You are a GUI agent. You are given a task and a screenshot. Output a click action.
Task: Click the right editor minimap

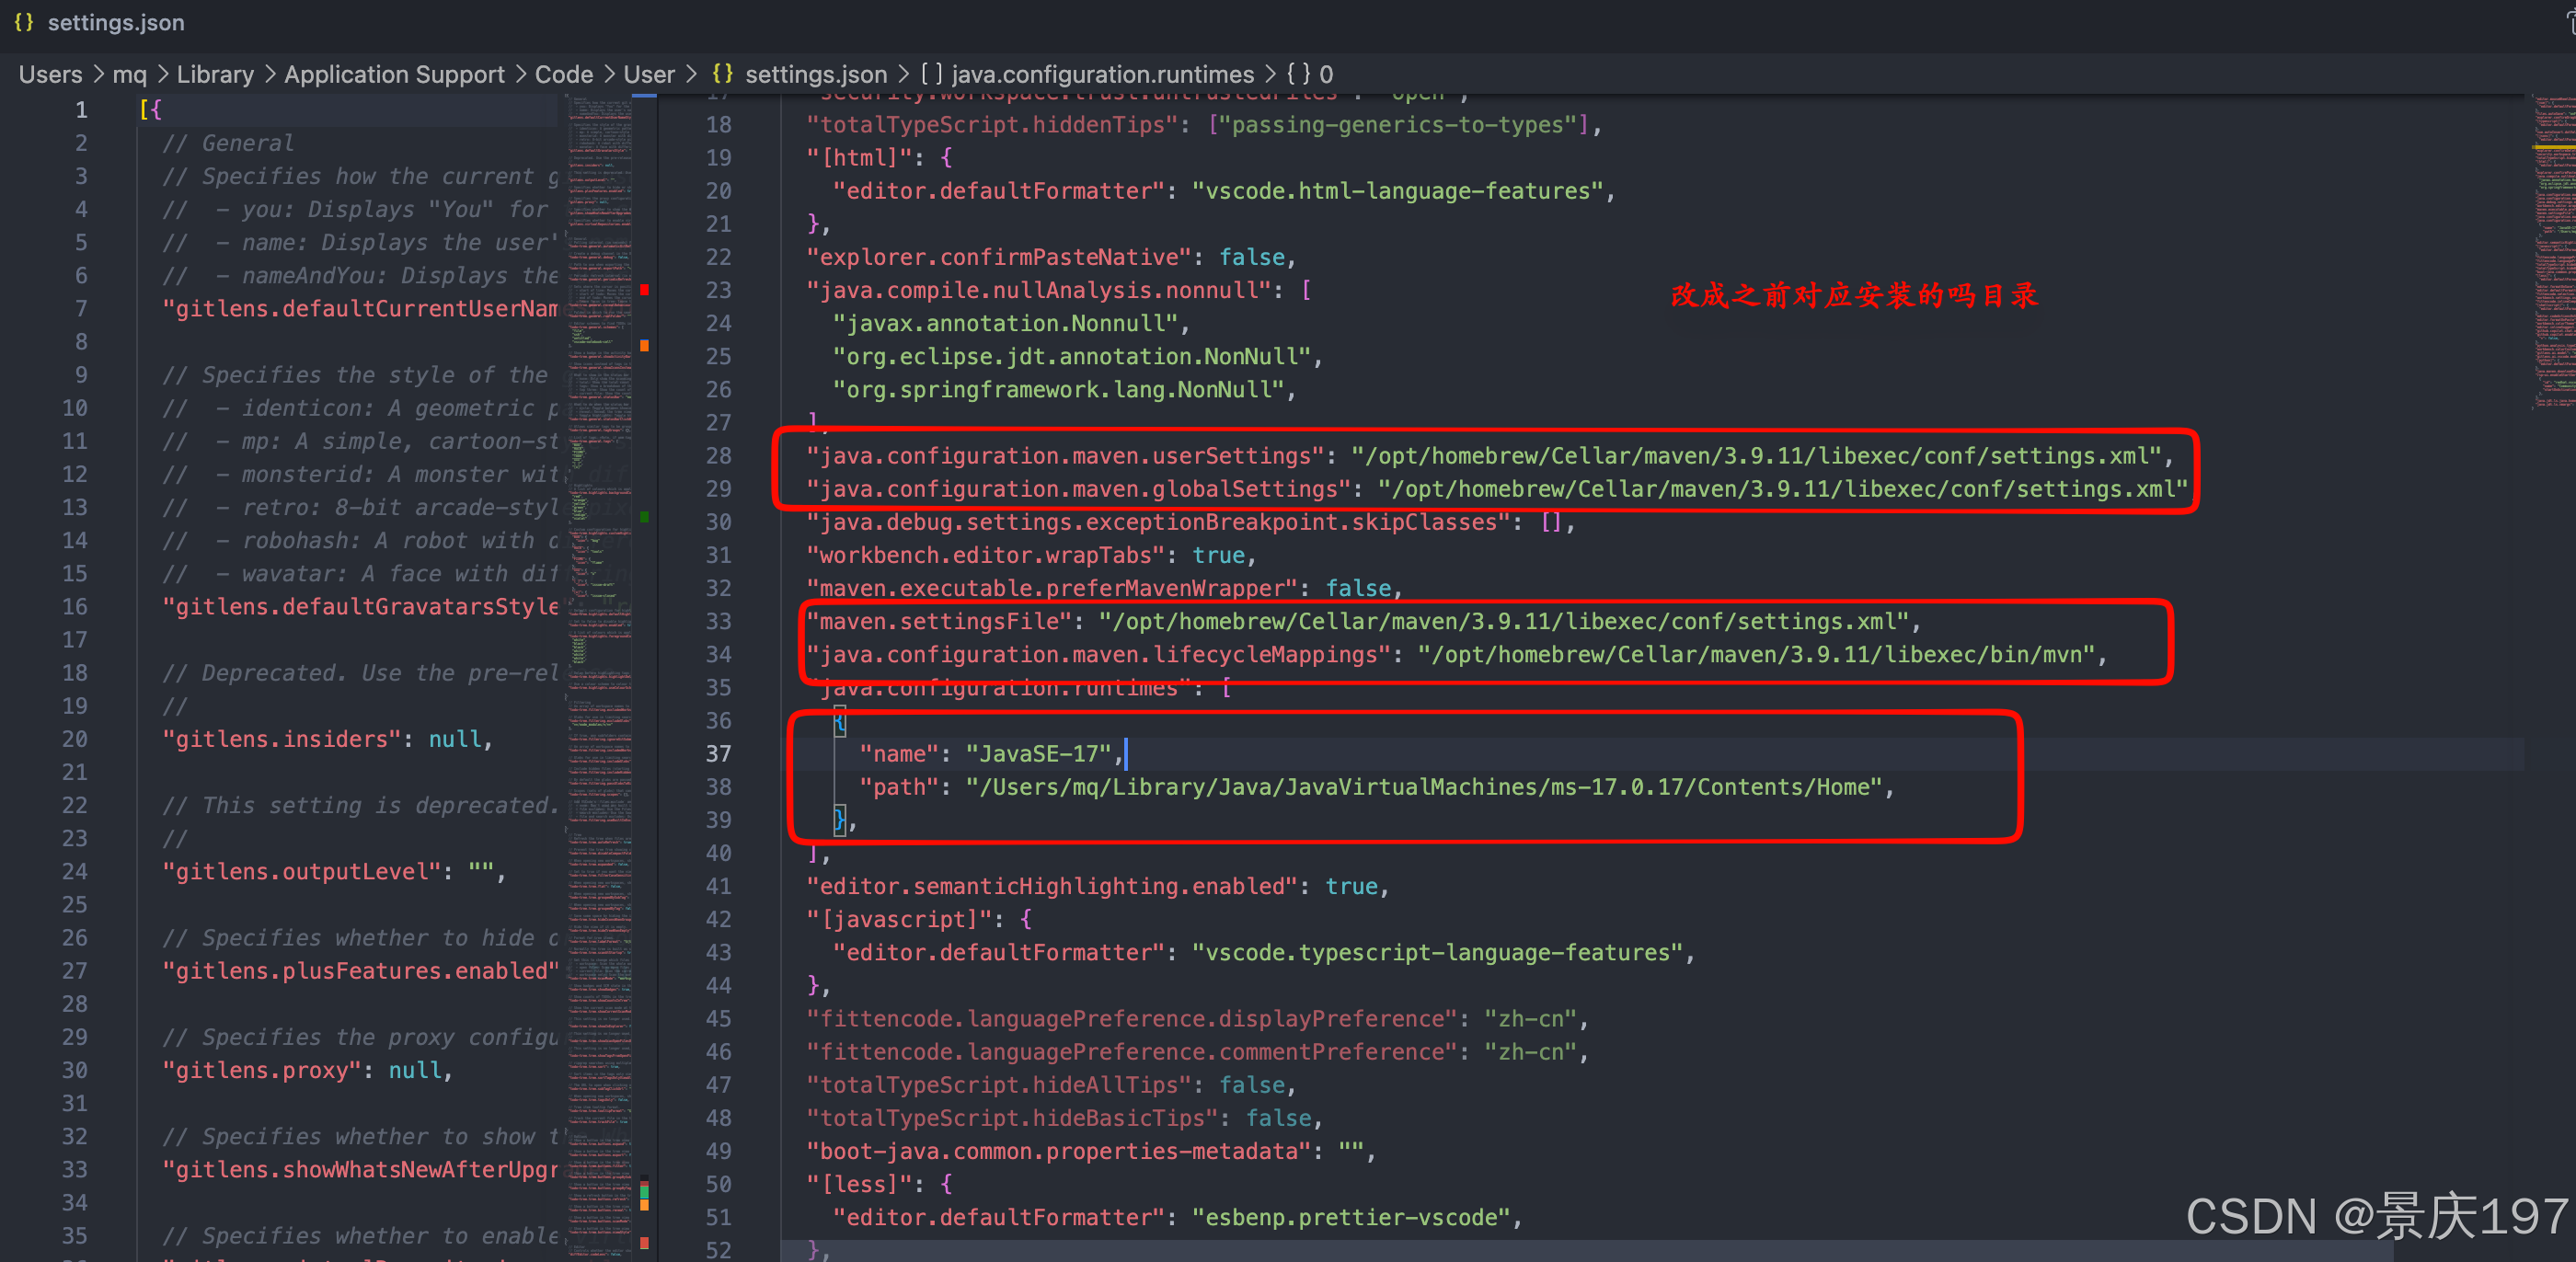point(2554,250)
